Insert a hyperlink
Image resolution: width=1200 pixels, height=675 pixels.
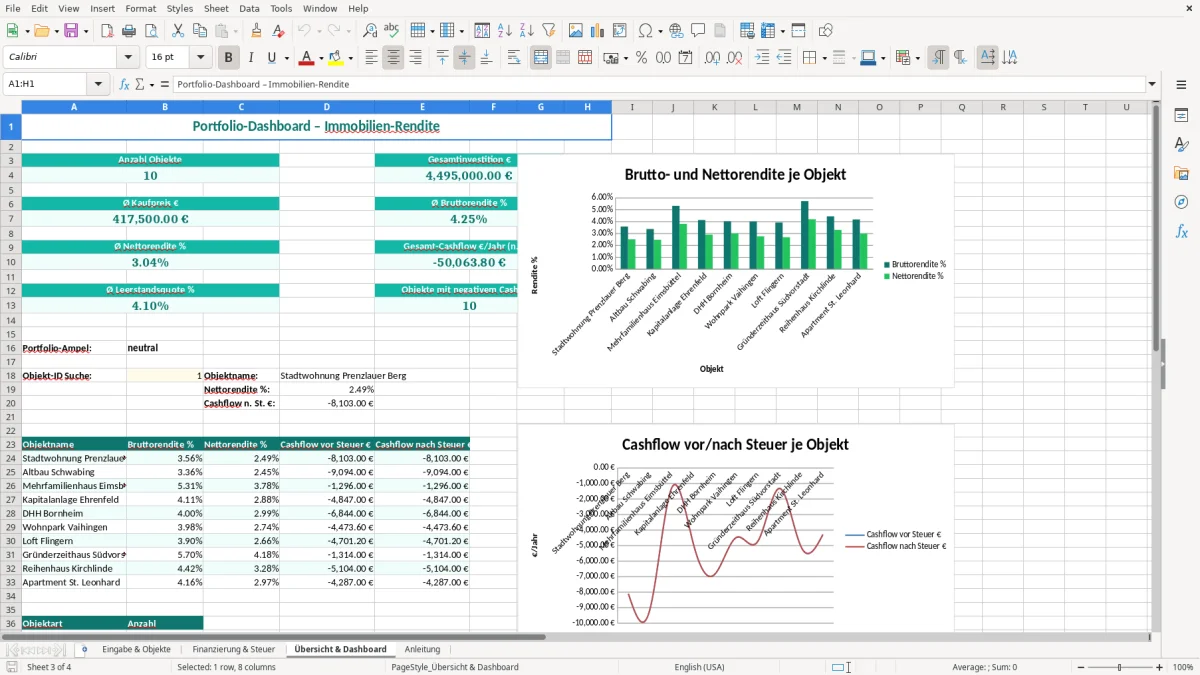tap(676, 31)
